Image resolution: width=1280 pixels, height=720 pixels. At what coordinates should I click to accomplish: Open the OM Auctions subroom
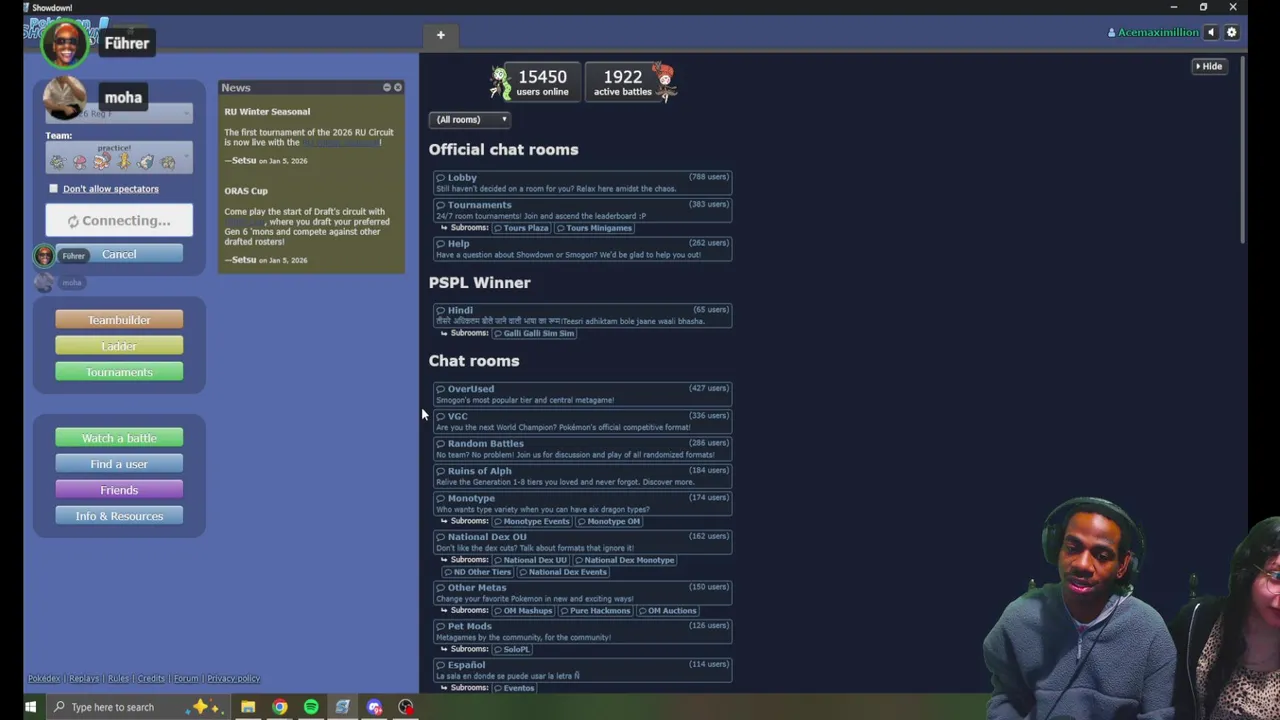click(x=668, y=610)
